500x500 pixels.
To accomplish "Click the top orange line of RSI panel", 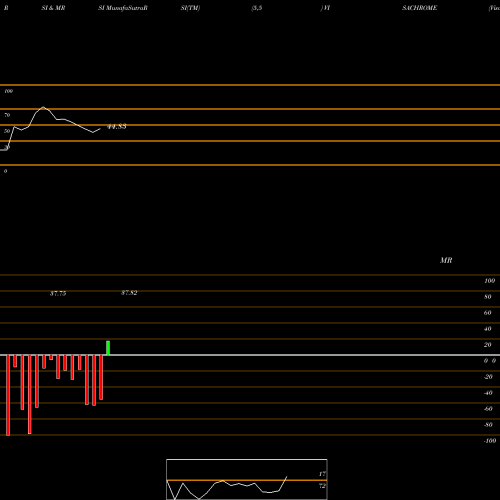I will click(x=250, y=85).
